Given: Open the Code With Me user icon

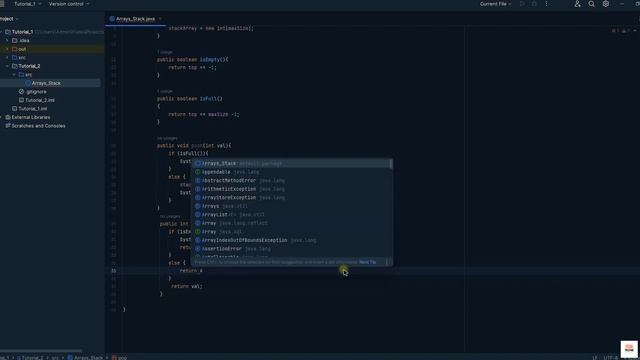Looking at the screenshot, I should 577,4.
